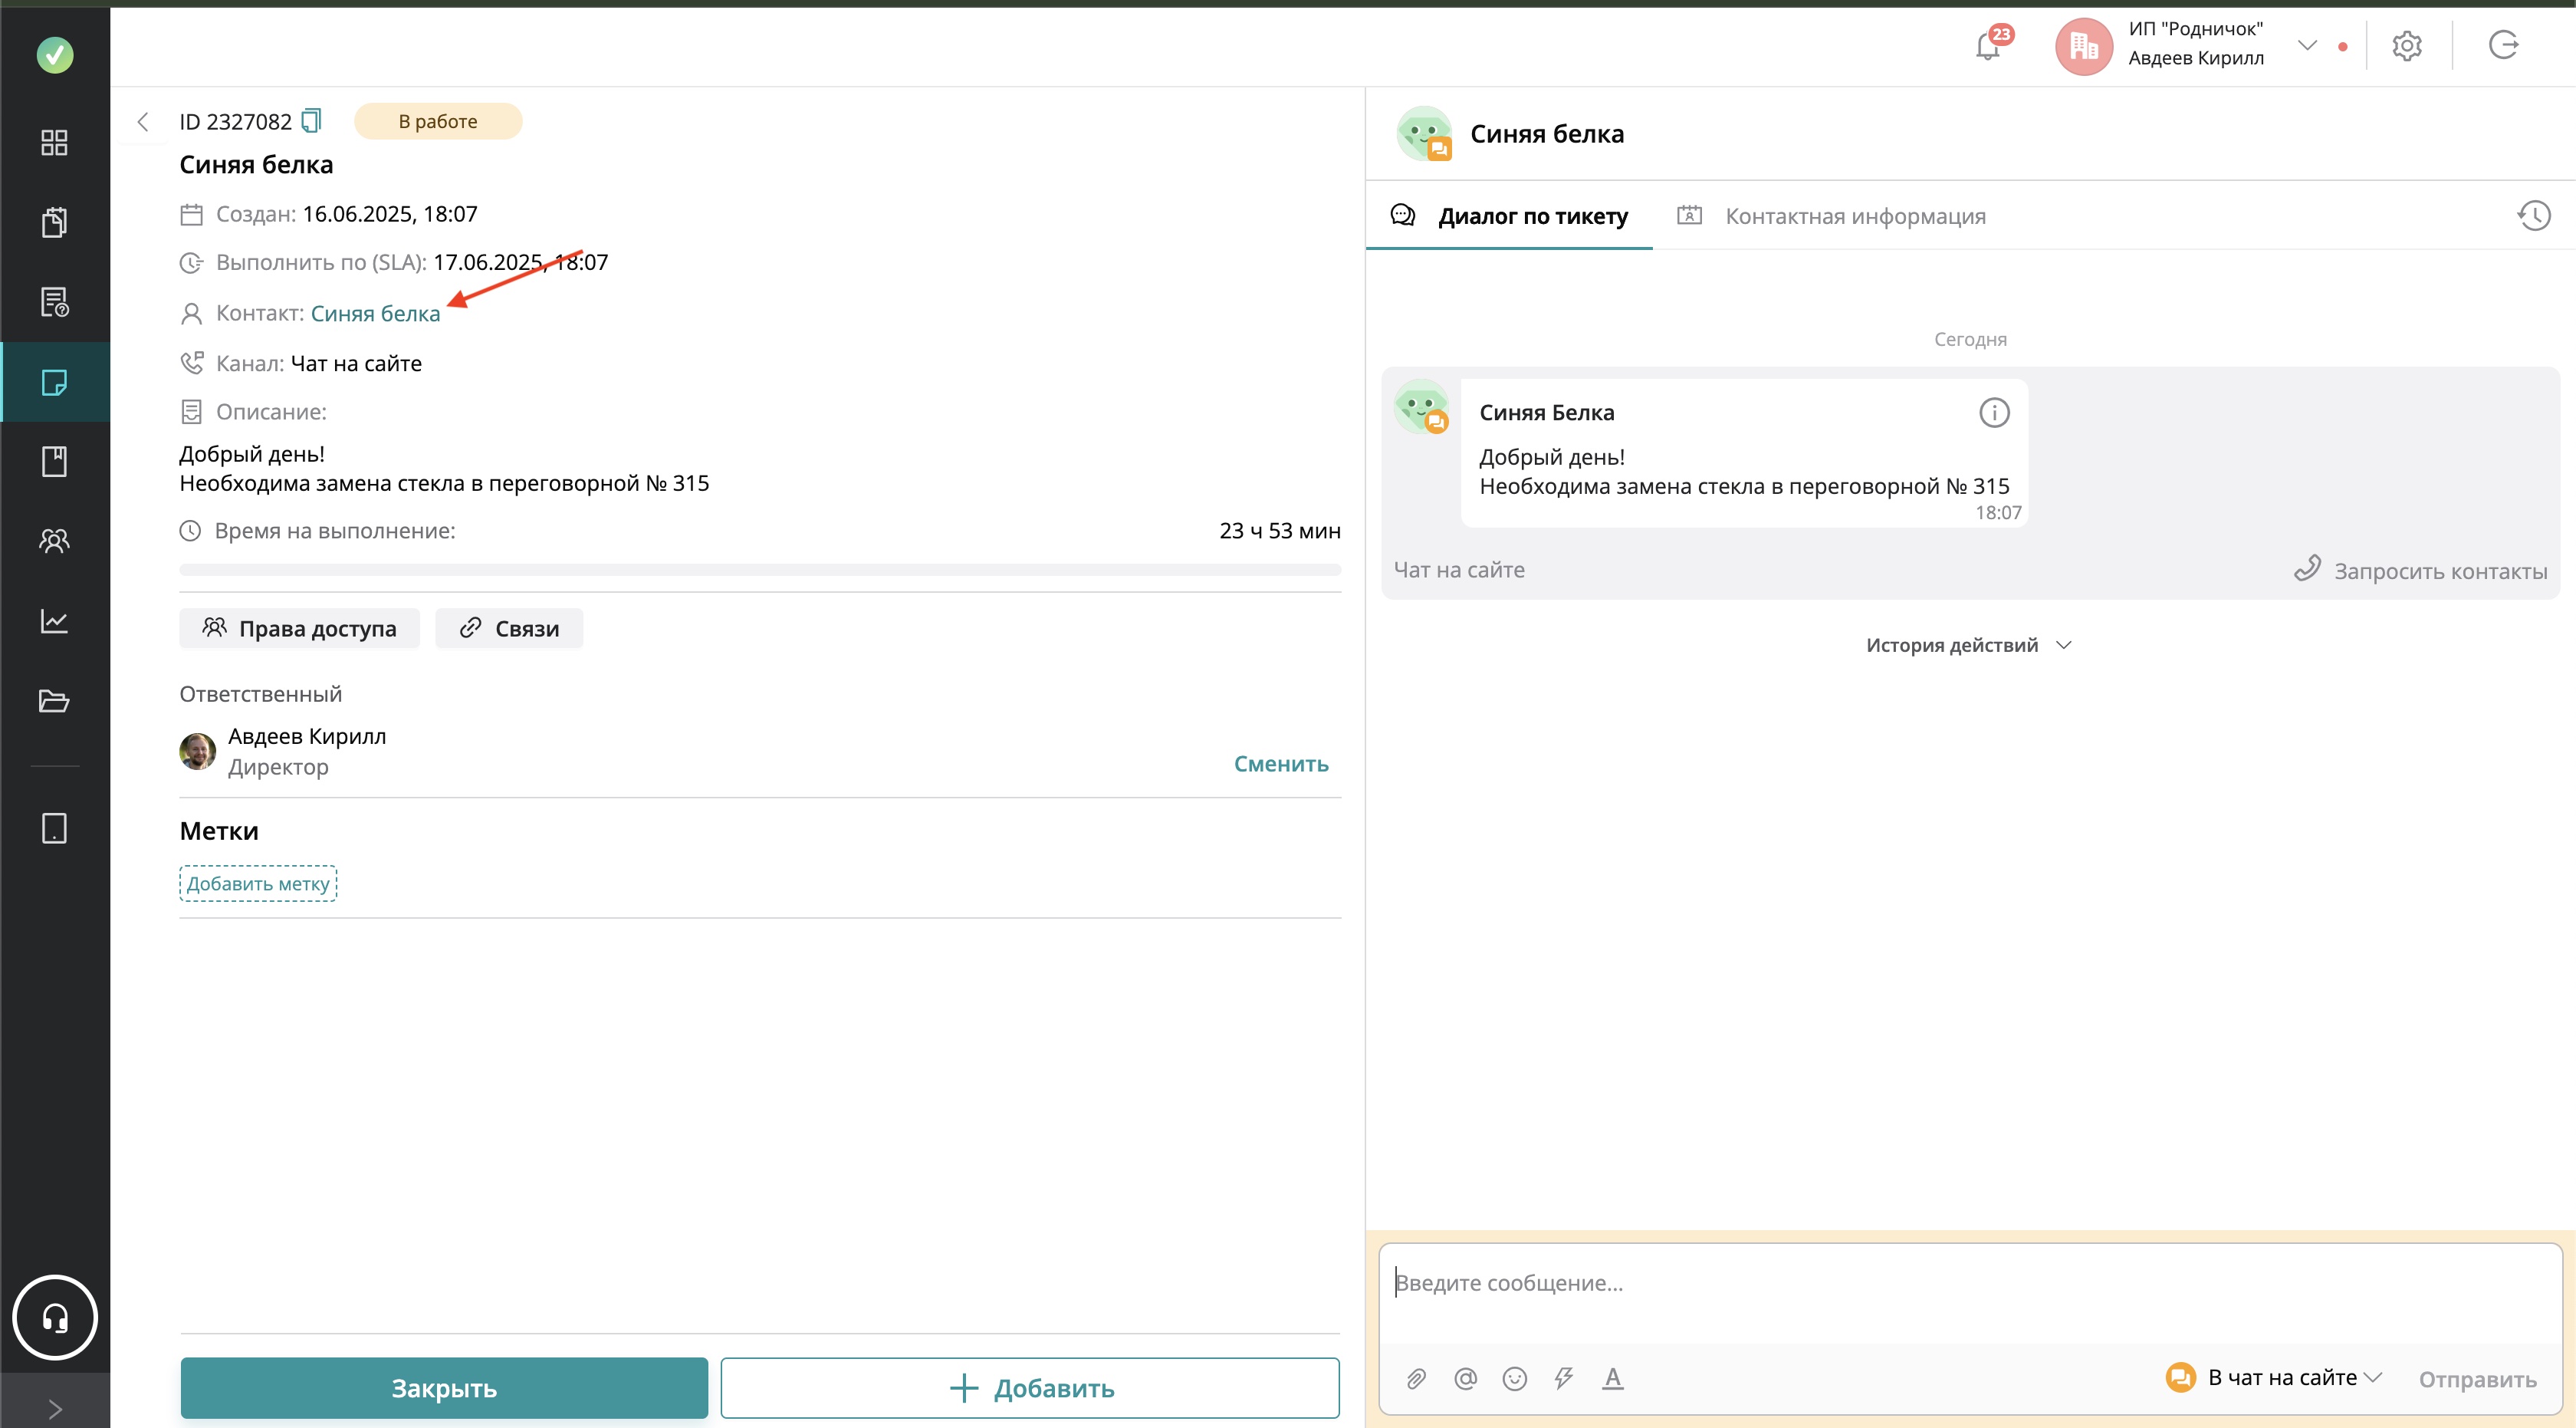Open text formatting options icon

tap(1612, 1379)
